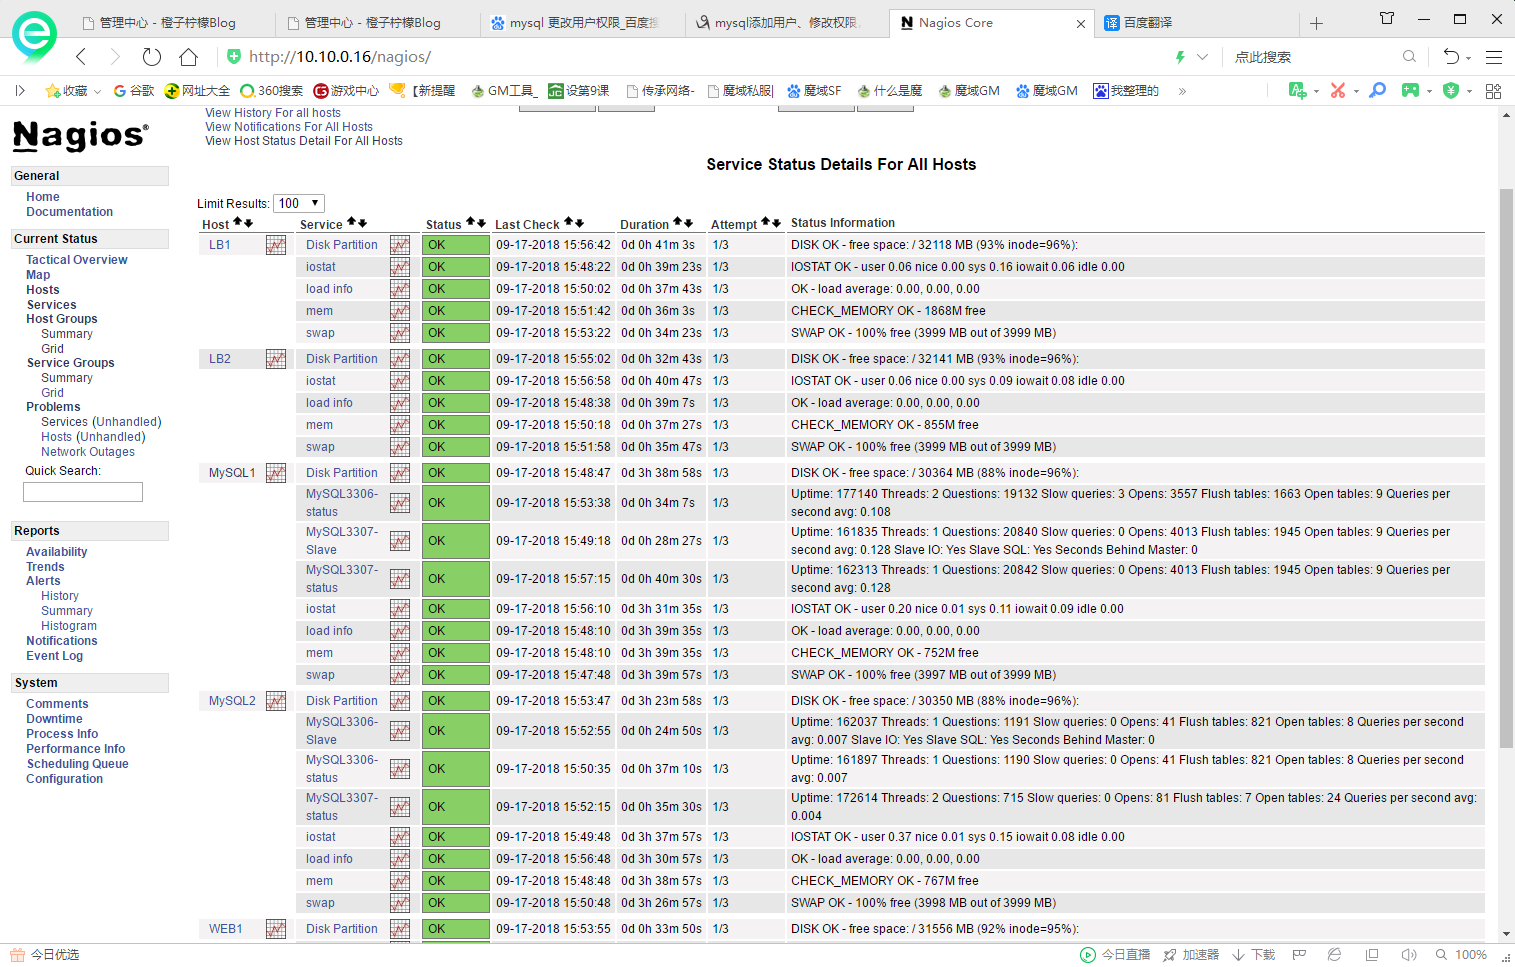
Task: Click the undo closed tab icon
Action: click(1451, 57)
